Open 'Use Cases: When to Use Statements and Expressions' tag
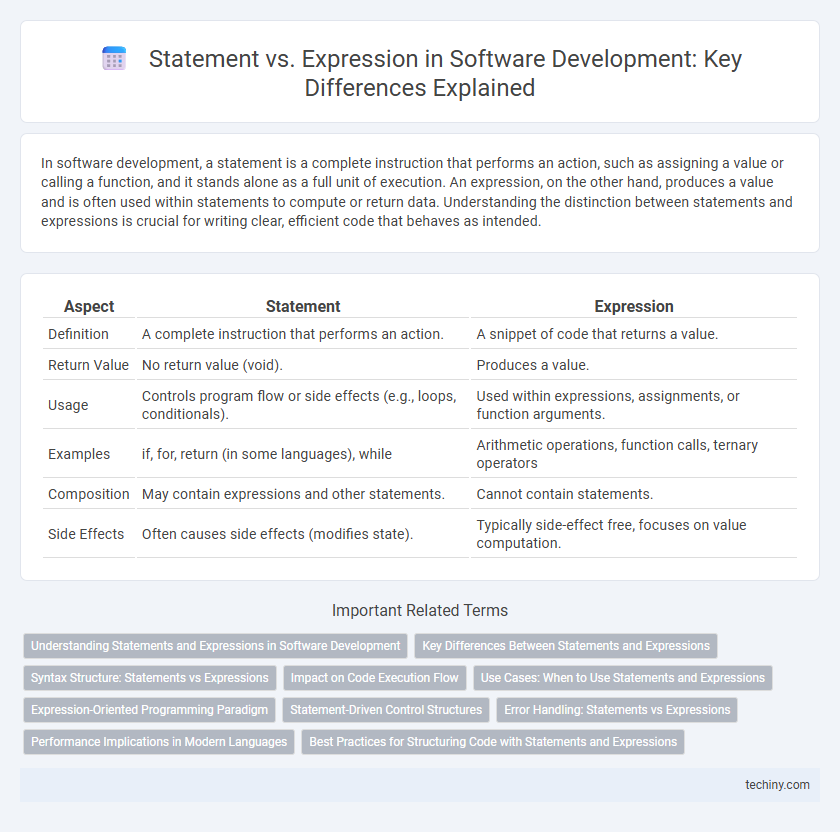 pyautogui.click(x=622, y=678)
